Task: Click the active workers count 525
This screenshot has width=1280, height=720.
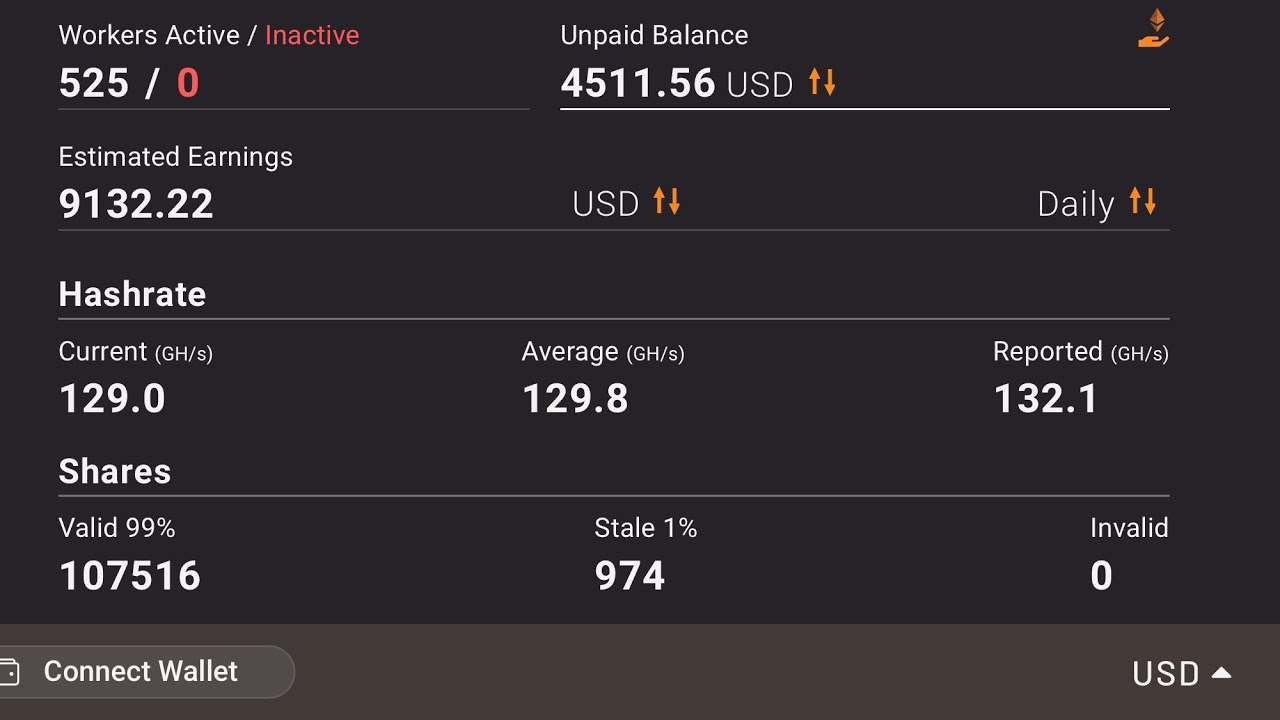Action: [x=94, y=83]
